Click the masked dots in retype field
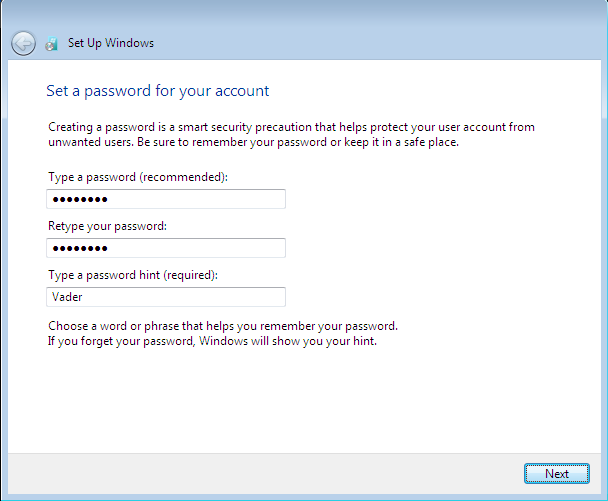This screenshot has height=501, width=608. pyautogui.click(x=80, y=249)
